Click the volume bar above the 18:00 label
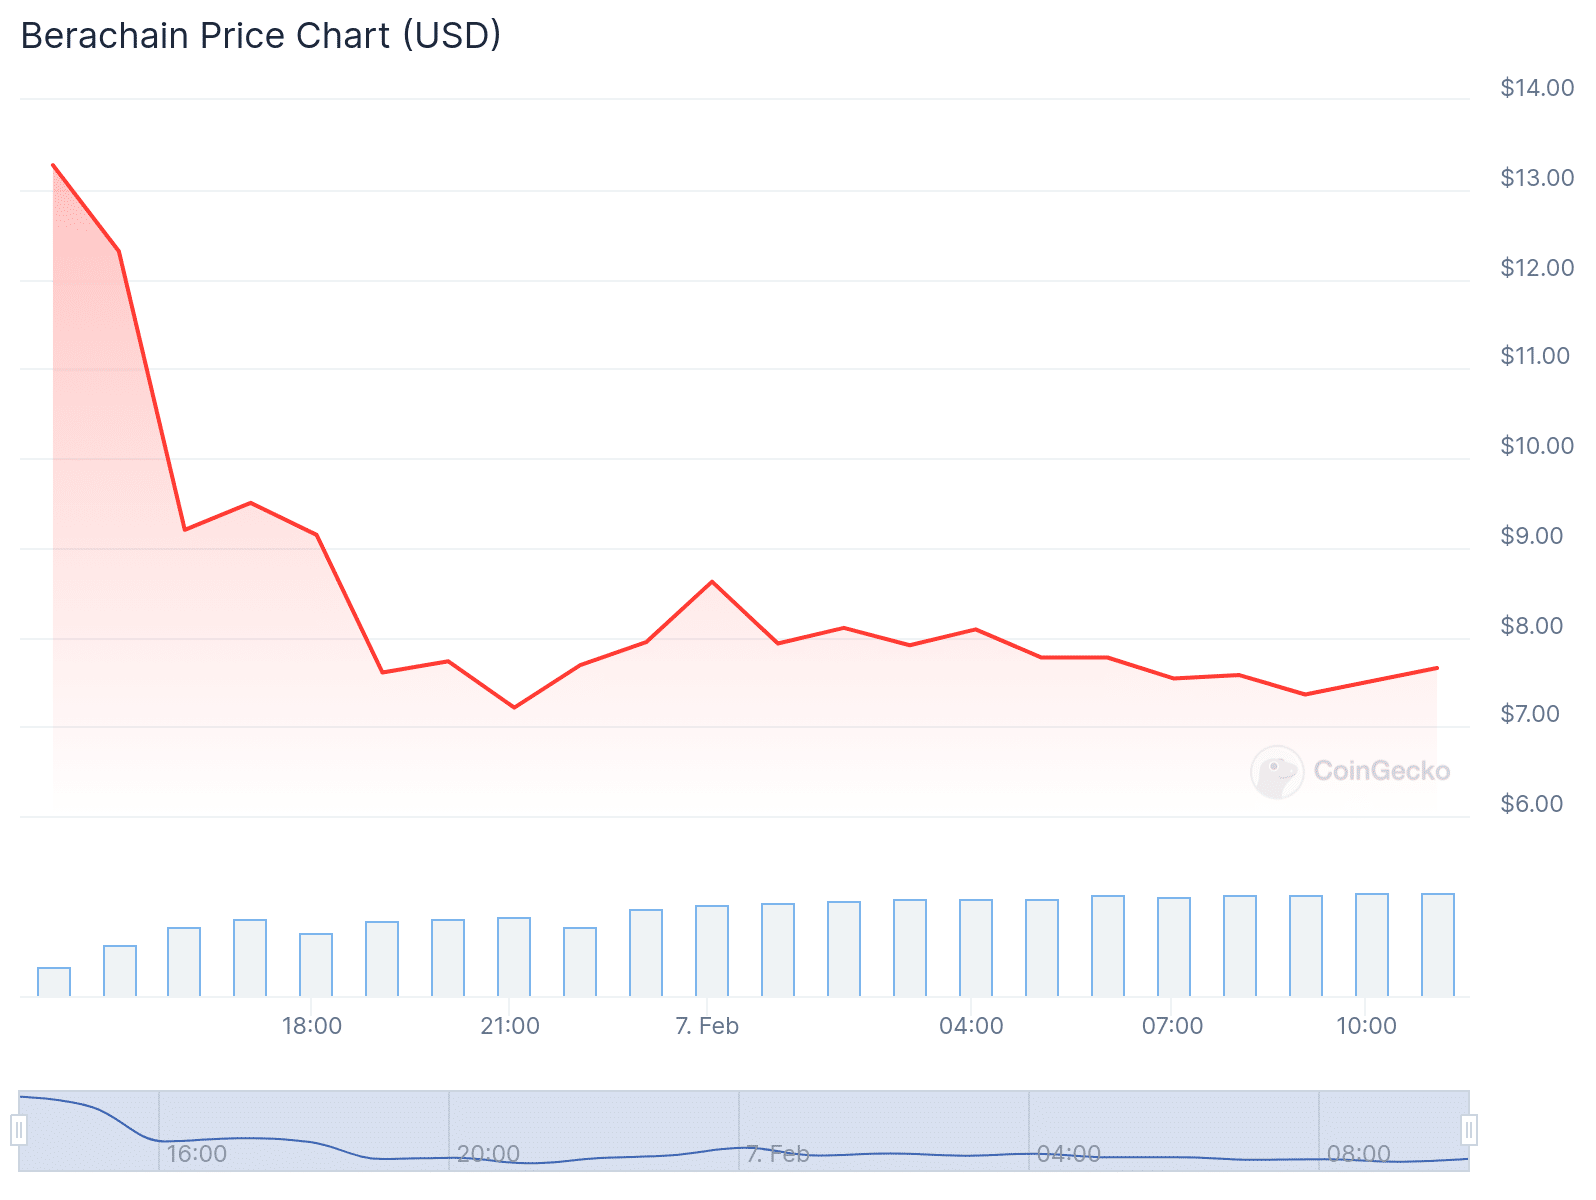The width and height of the screenshot is (1596, 1200). pos(316,965)
